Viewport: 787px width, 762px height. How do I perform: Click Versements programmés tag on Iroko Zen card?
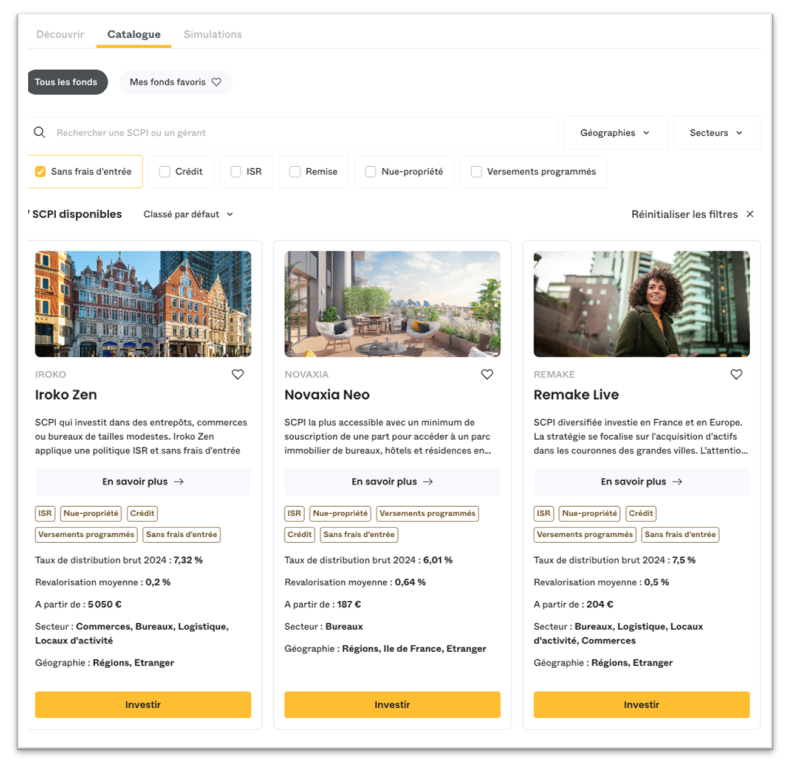pyautogui.click(x=86, y=535)
